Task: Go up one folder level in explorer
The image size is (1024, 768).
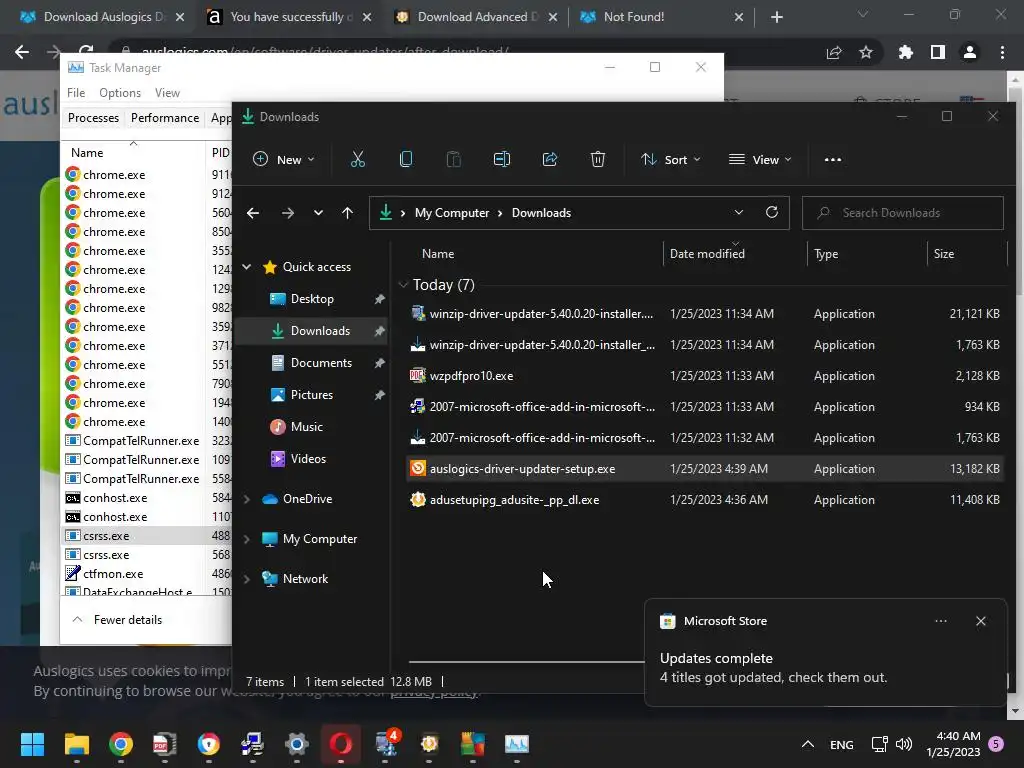Action: pos(347,213)
